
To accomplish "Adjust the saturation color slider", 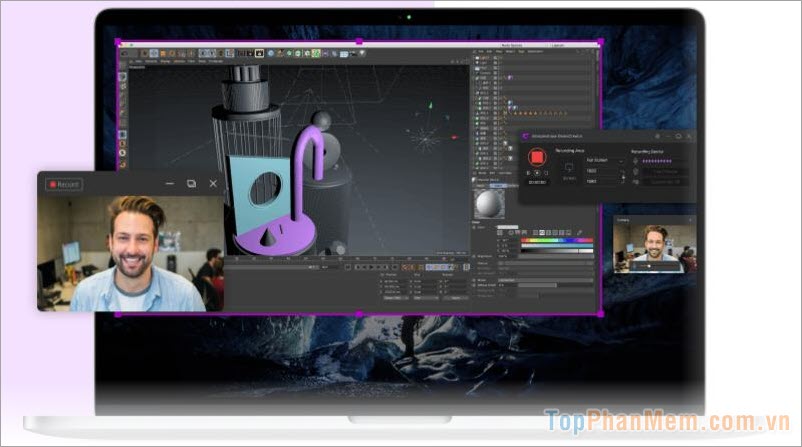I will point(557,245).
